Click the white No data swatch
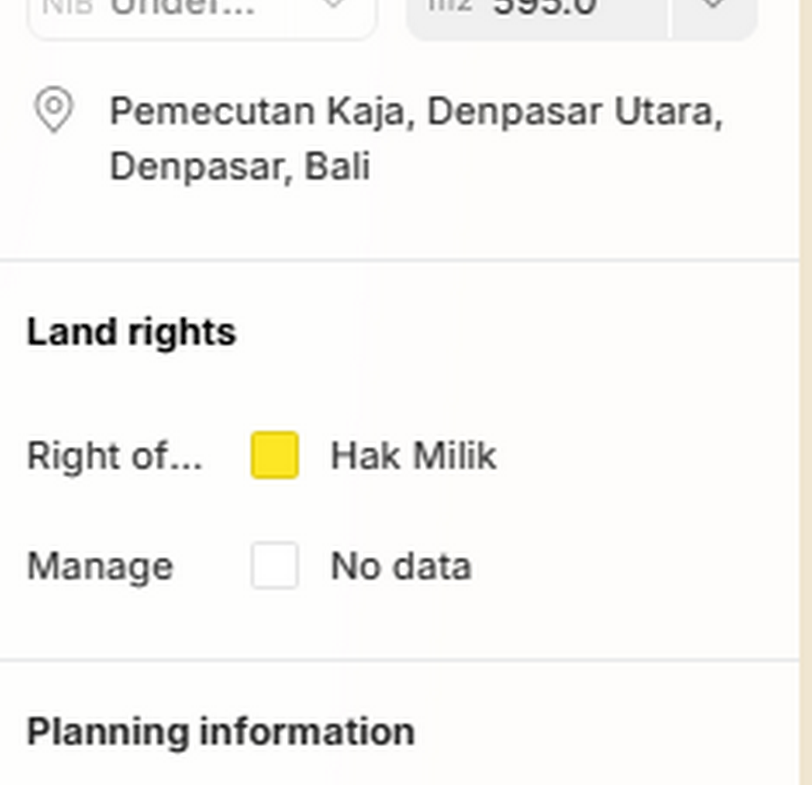812x785 pixels. (x=274, y=566)
